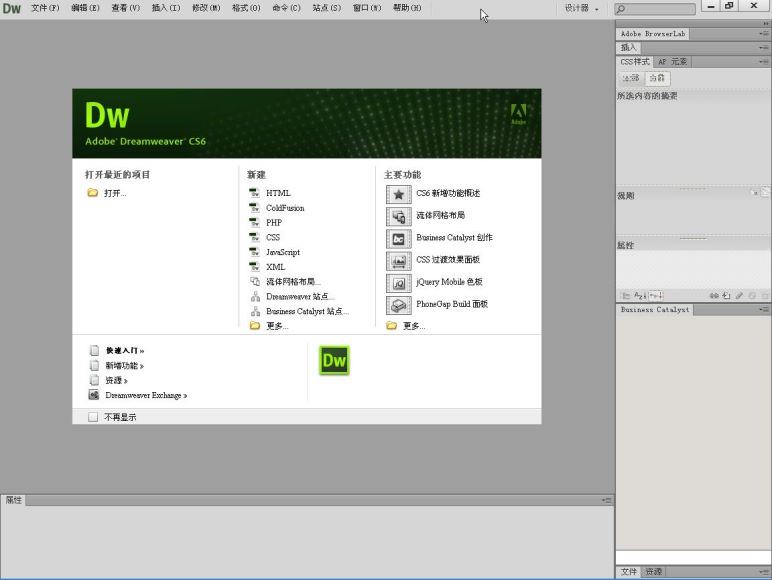Click the 新增功能 link
772x580 pixels.
pos(125,365)
